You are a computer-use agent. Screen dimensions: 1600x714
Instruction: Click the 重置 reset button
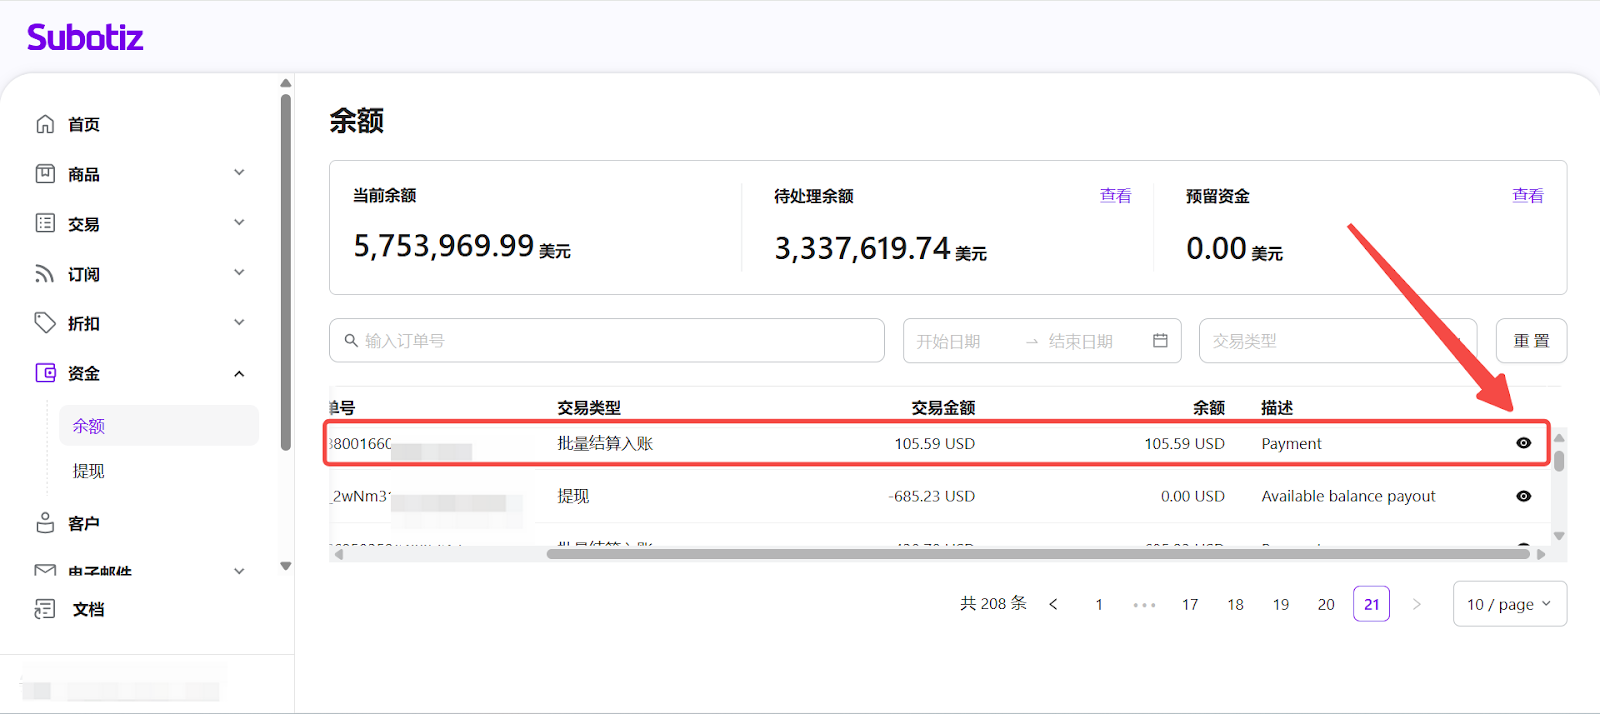click(x=1530, y=341)
